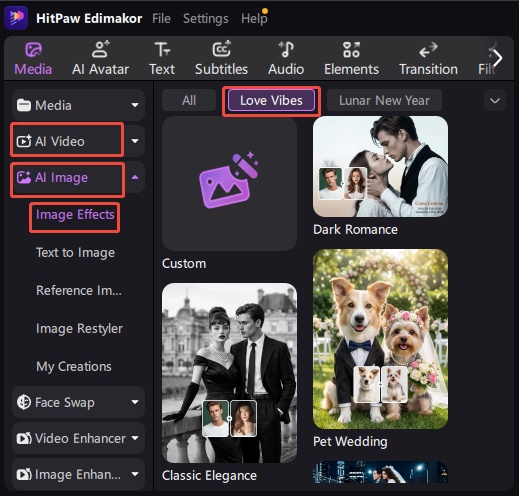Expand the category list chevron

(495, 100)
